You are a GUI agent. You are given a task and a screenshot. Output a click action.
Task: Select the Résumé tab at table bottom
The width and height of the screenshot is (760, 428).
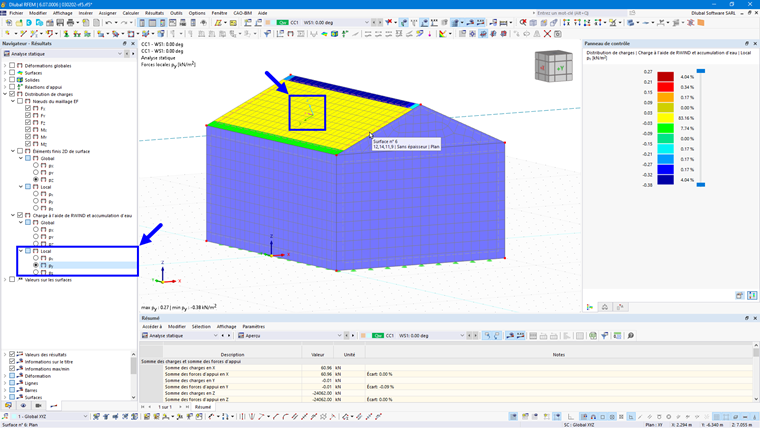203,407
